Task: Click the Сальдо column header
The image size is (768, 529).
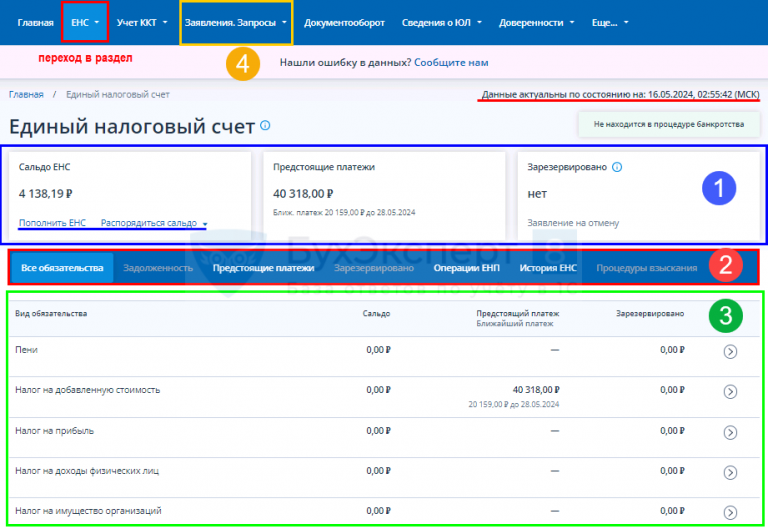Action: coord(376,313)
